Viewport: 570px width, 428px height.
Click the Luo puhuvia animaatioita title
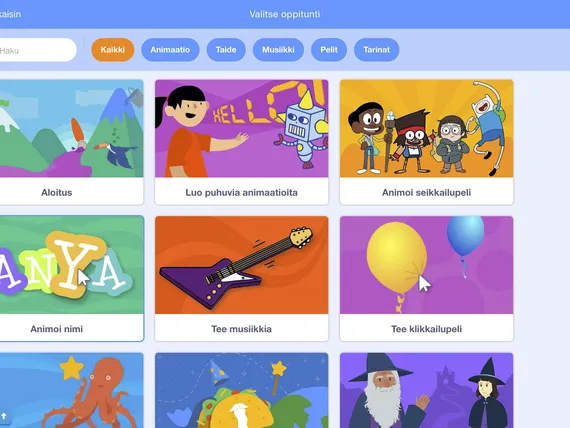(241, 192)
